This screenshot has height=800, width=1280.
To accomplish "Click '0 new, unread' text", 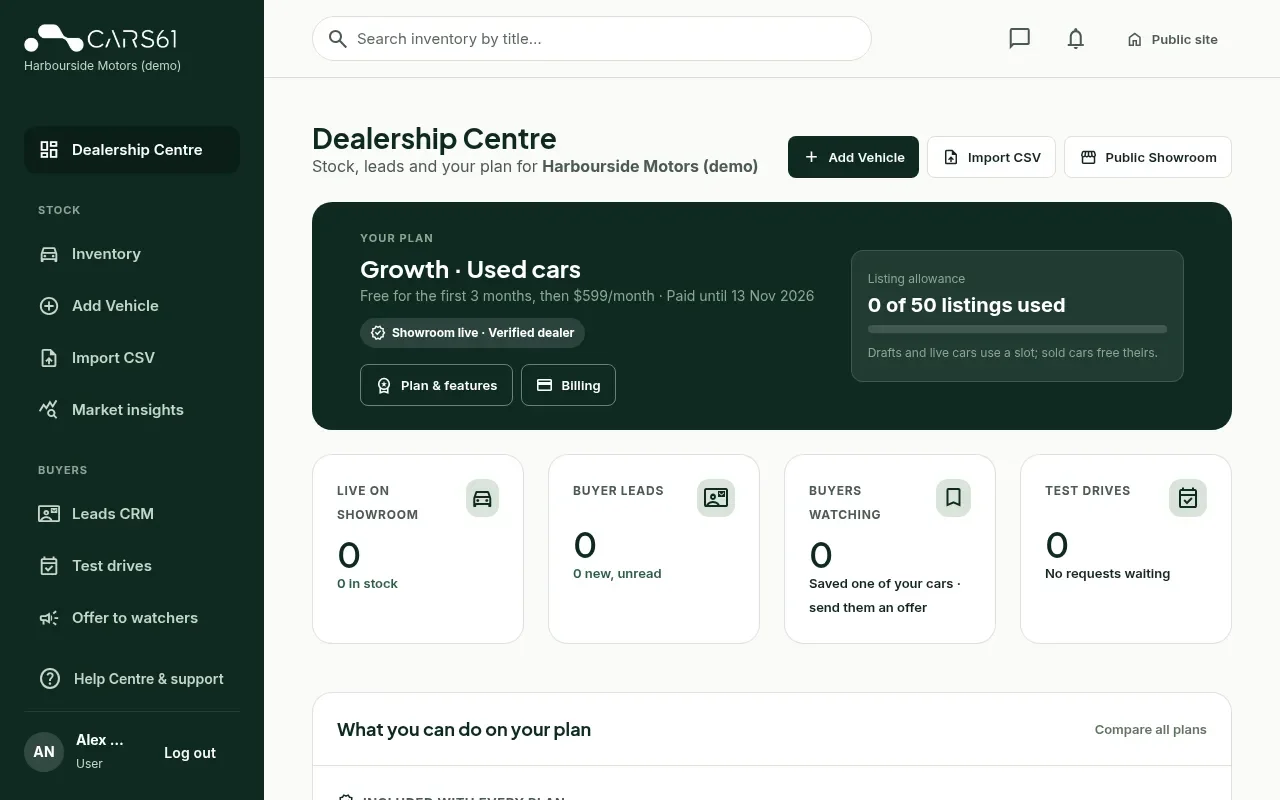I will (617, 574).
